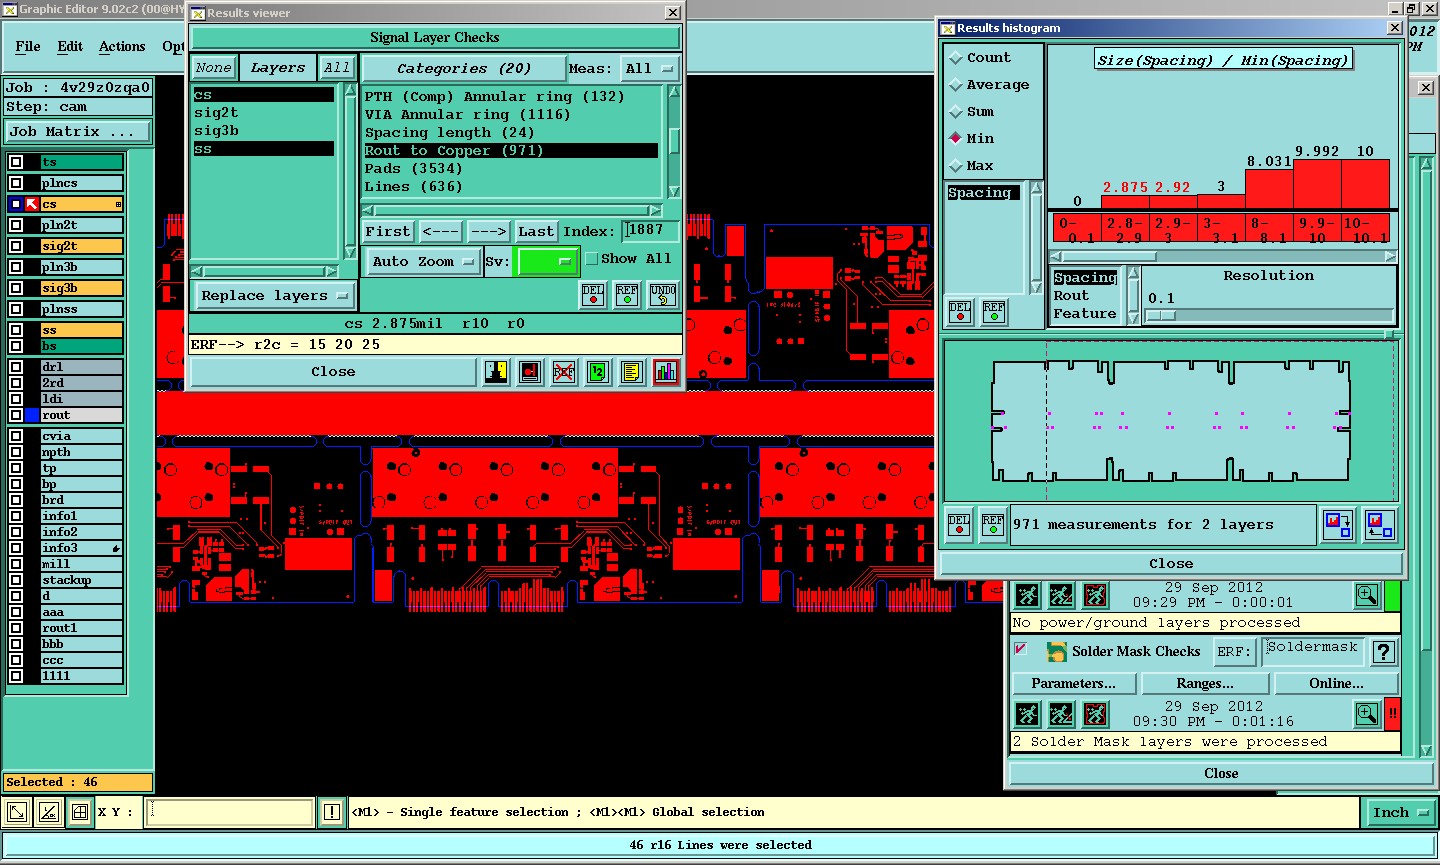Click down arrow of Spacing/Rout/Feature list scrollbar

[x=1134, y=318]
